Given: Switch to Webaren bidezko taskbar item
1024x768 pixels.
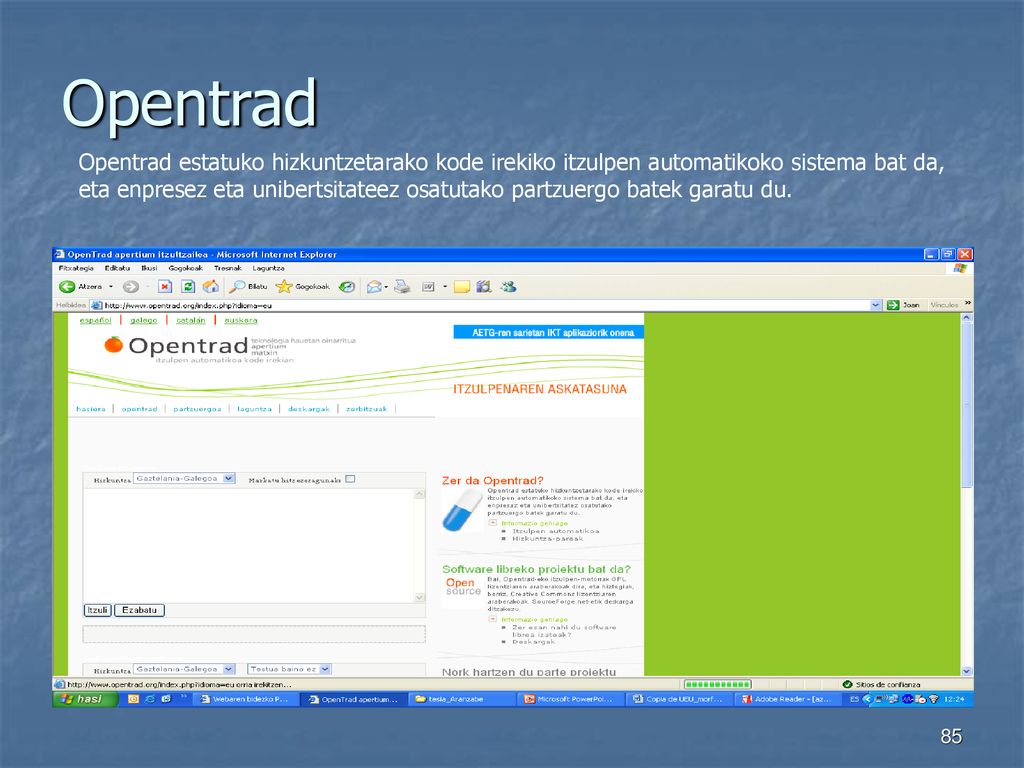Looking at the screenshot, I should pos(247,699).
